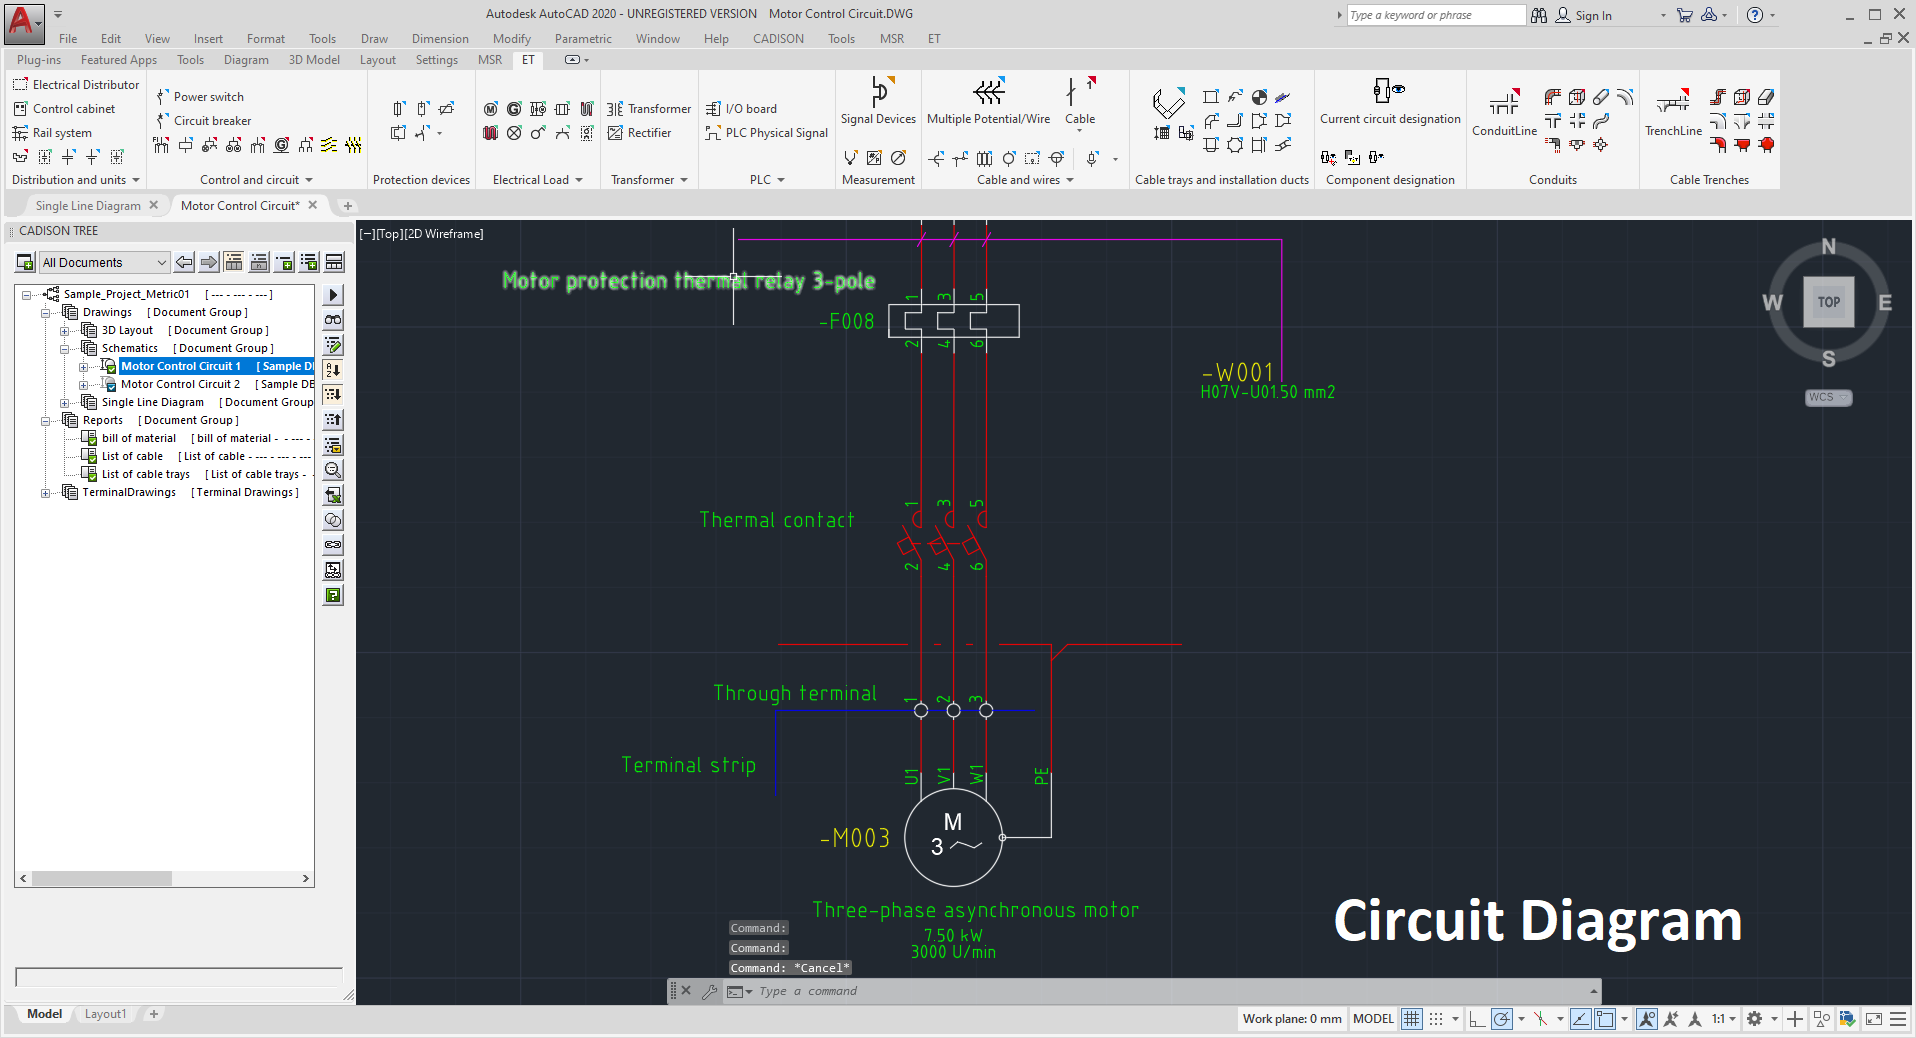
Task: Select the ConduitLine tool
Action: (x=1503, y=104)
